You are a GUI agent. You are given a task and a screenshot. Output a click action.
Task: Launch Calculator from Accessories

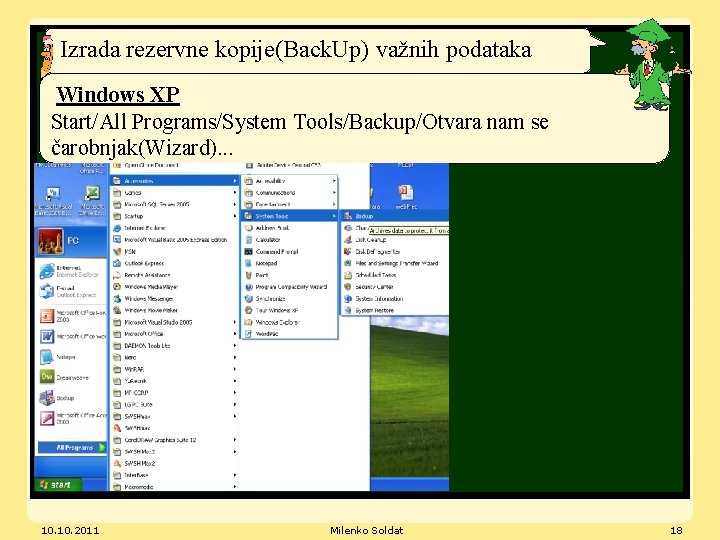[x=290, y=240]
